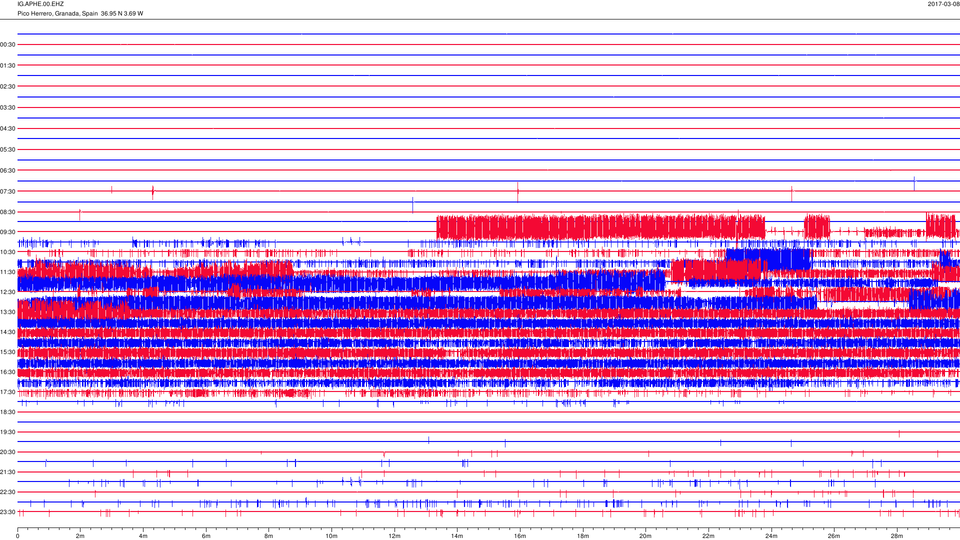The image size is (960, 540).
Task: Click the station code IG.APHE.00.EHZ
Action: pos(40,4)
